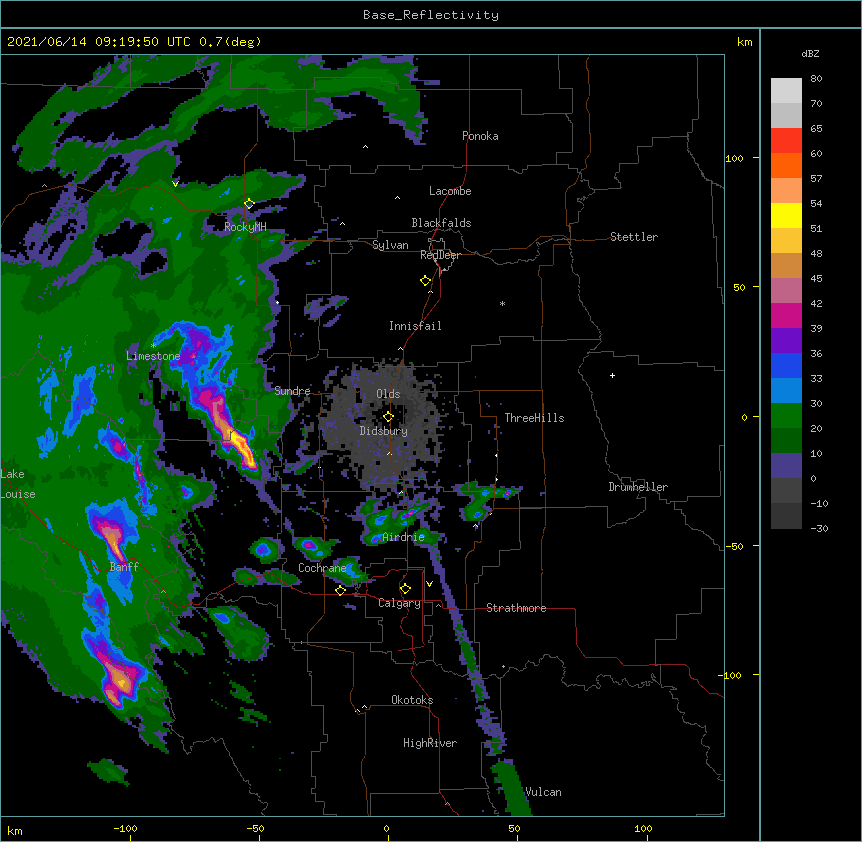Click the Lake Louise label
862x842 pixels.
point(18,484)
